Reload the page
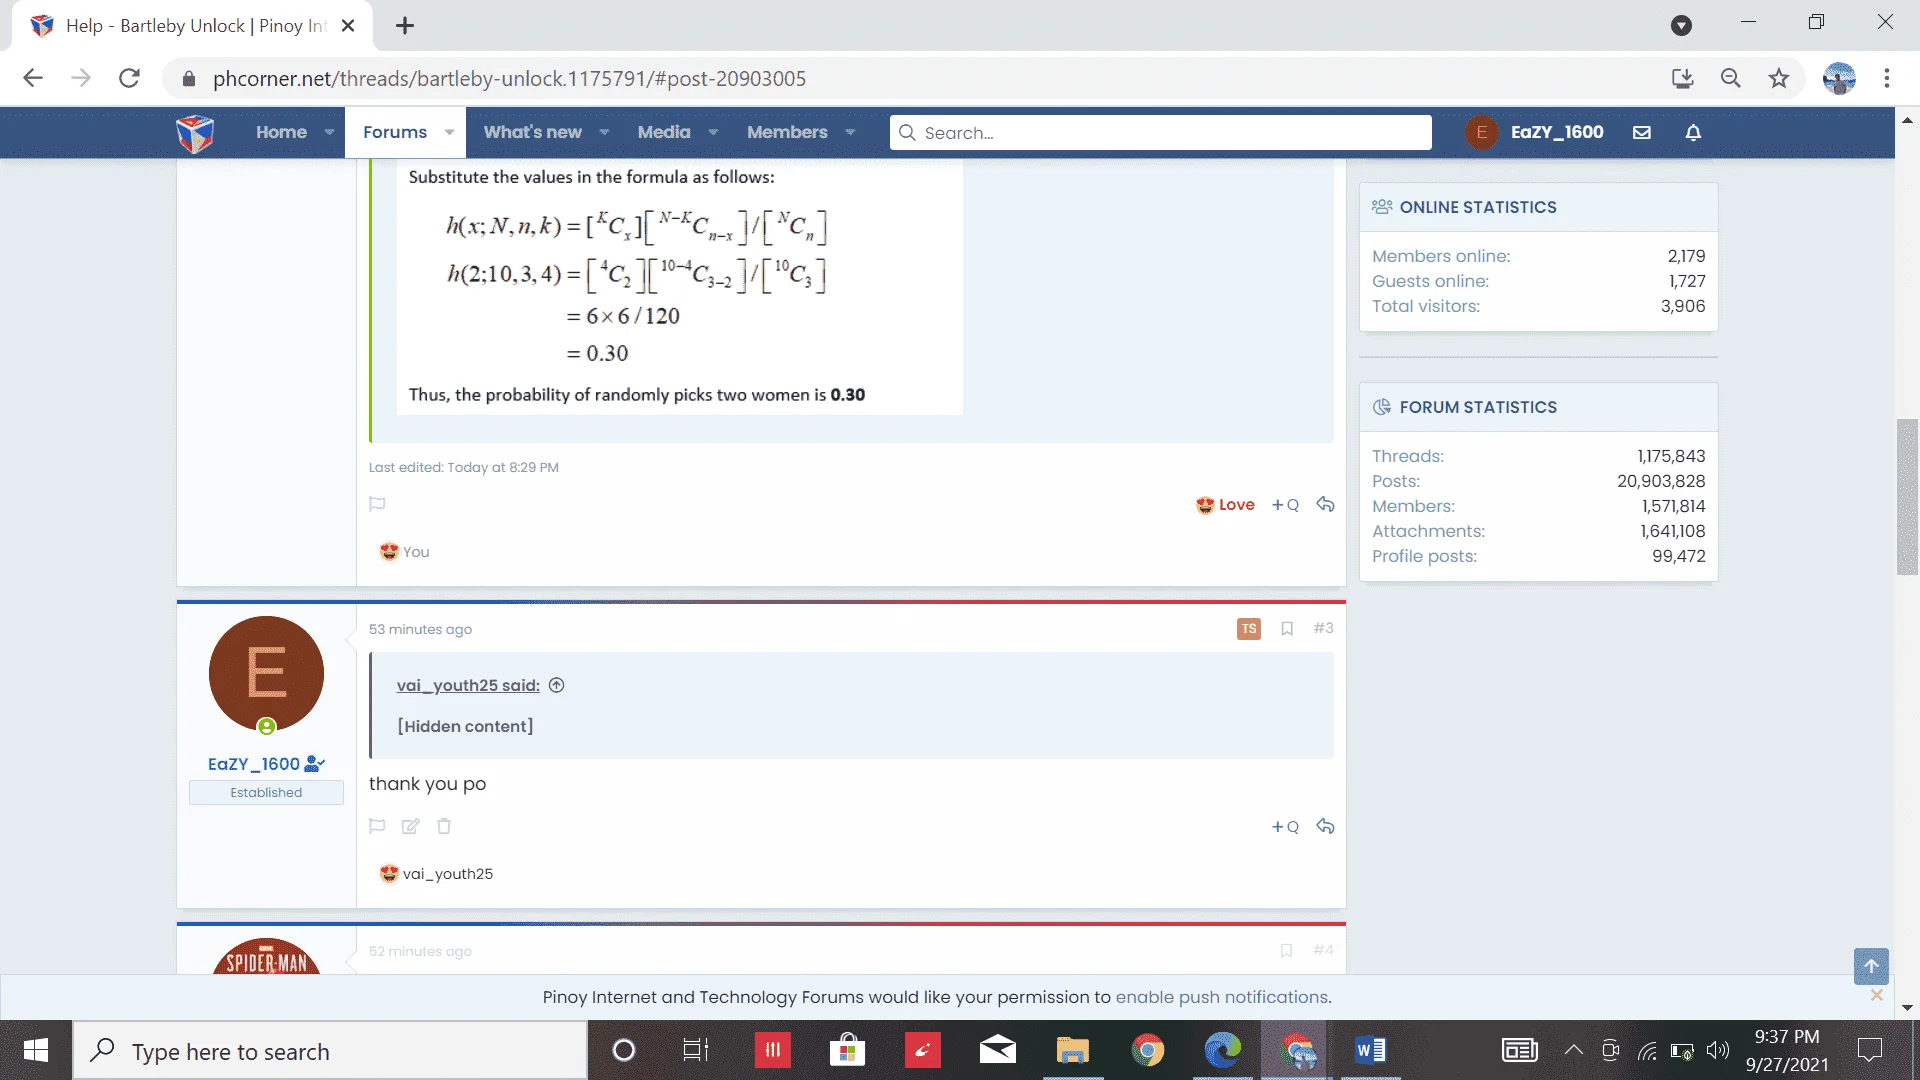1920x1080 pixels. tap(129, 78)
